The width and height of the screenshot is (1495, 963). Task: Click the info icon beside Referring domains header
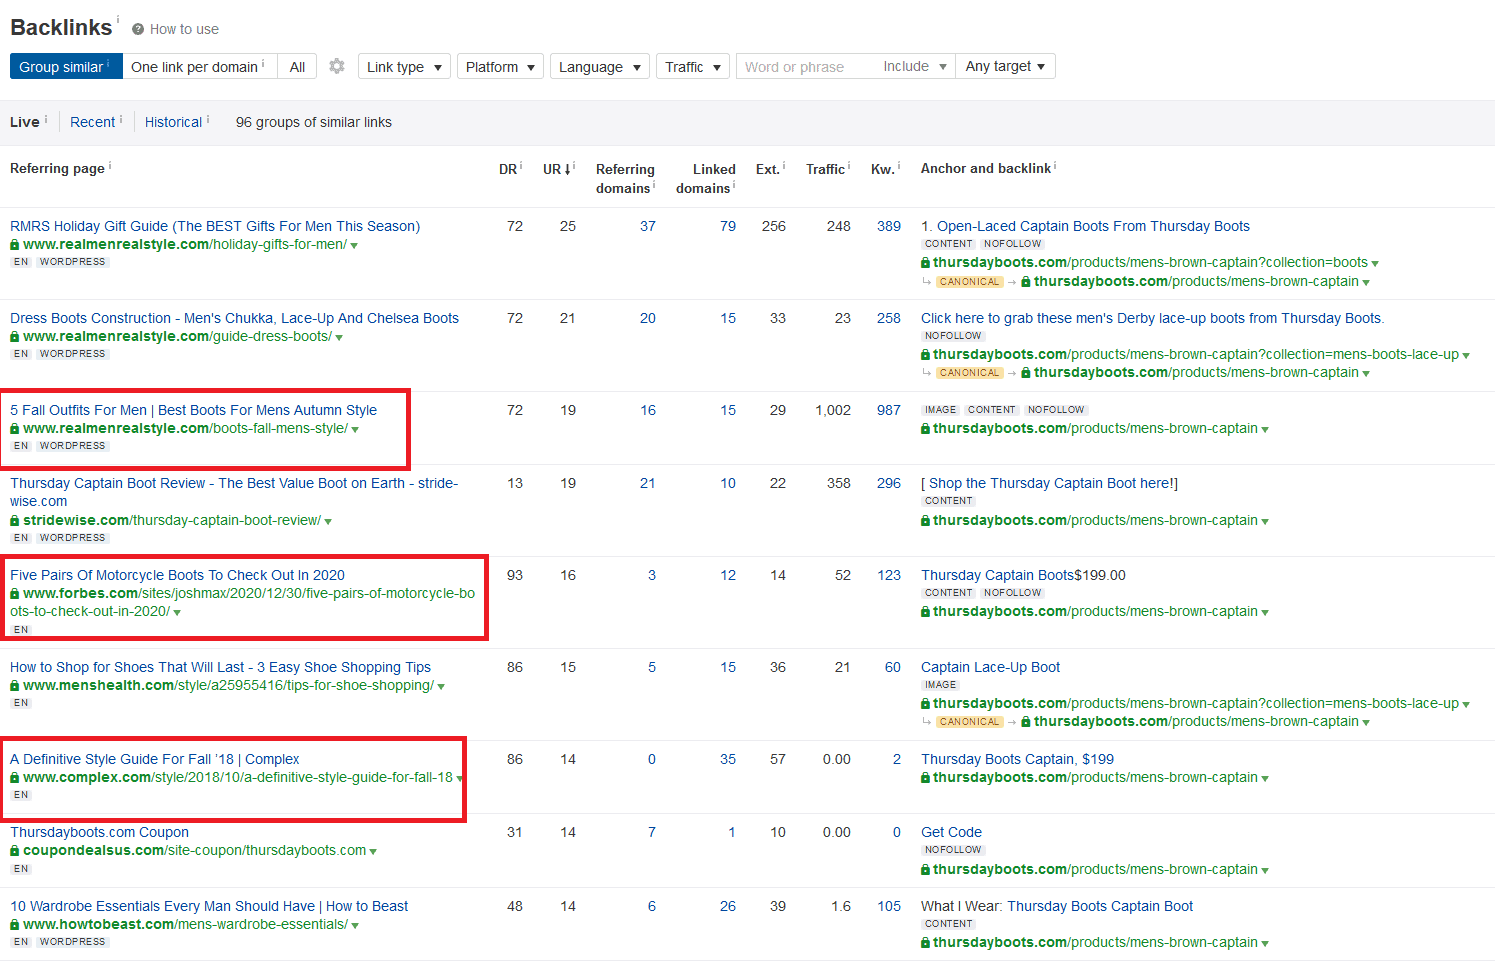tap(654, 185)
